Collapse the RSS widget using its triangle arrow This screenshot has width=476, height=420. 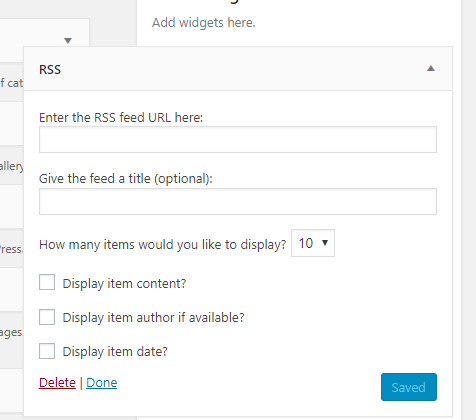point(431,69)
